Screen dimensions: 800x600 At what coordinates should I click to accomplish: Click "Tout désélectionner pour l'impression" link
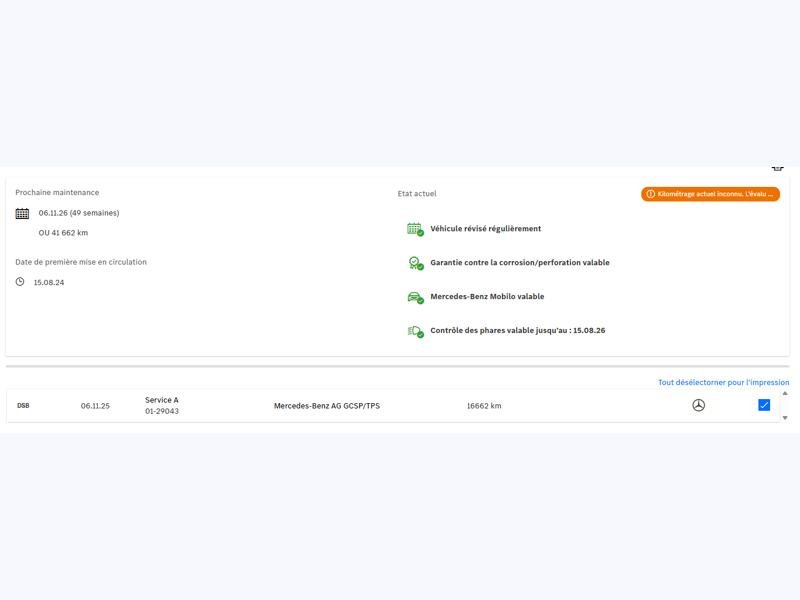pos(723,382)
